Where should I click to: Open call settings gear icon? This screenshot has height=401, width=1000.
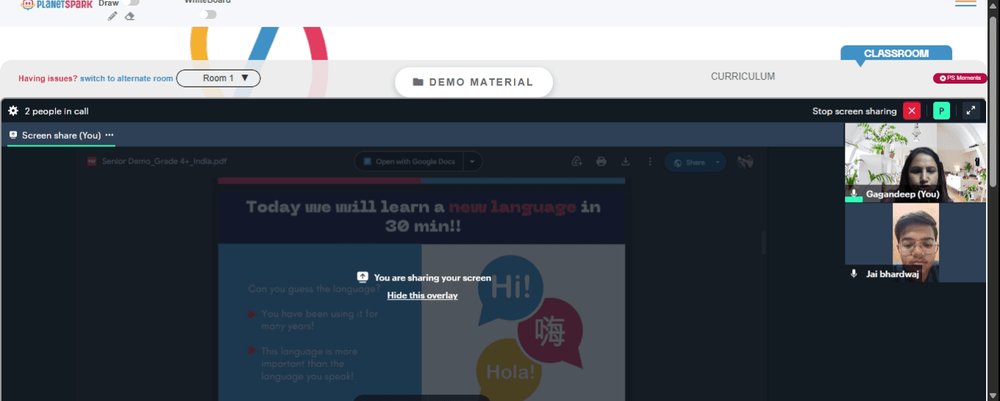coord(13,111)
